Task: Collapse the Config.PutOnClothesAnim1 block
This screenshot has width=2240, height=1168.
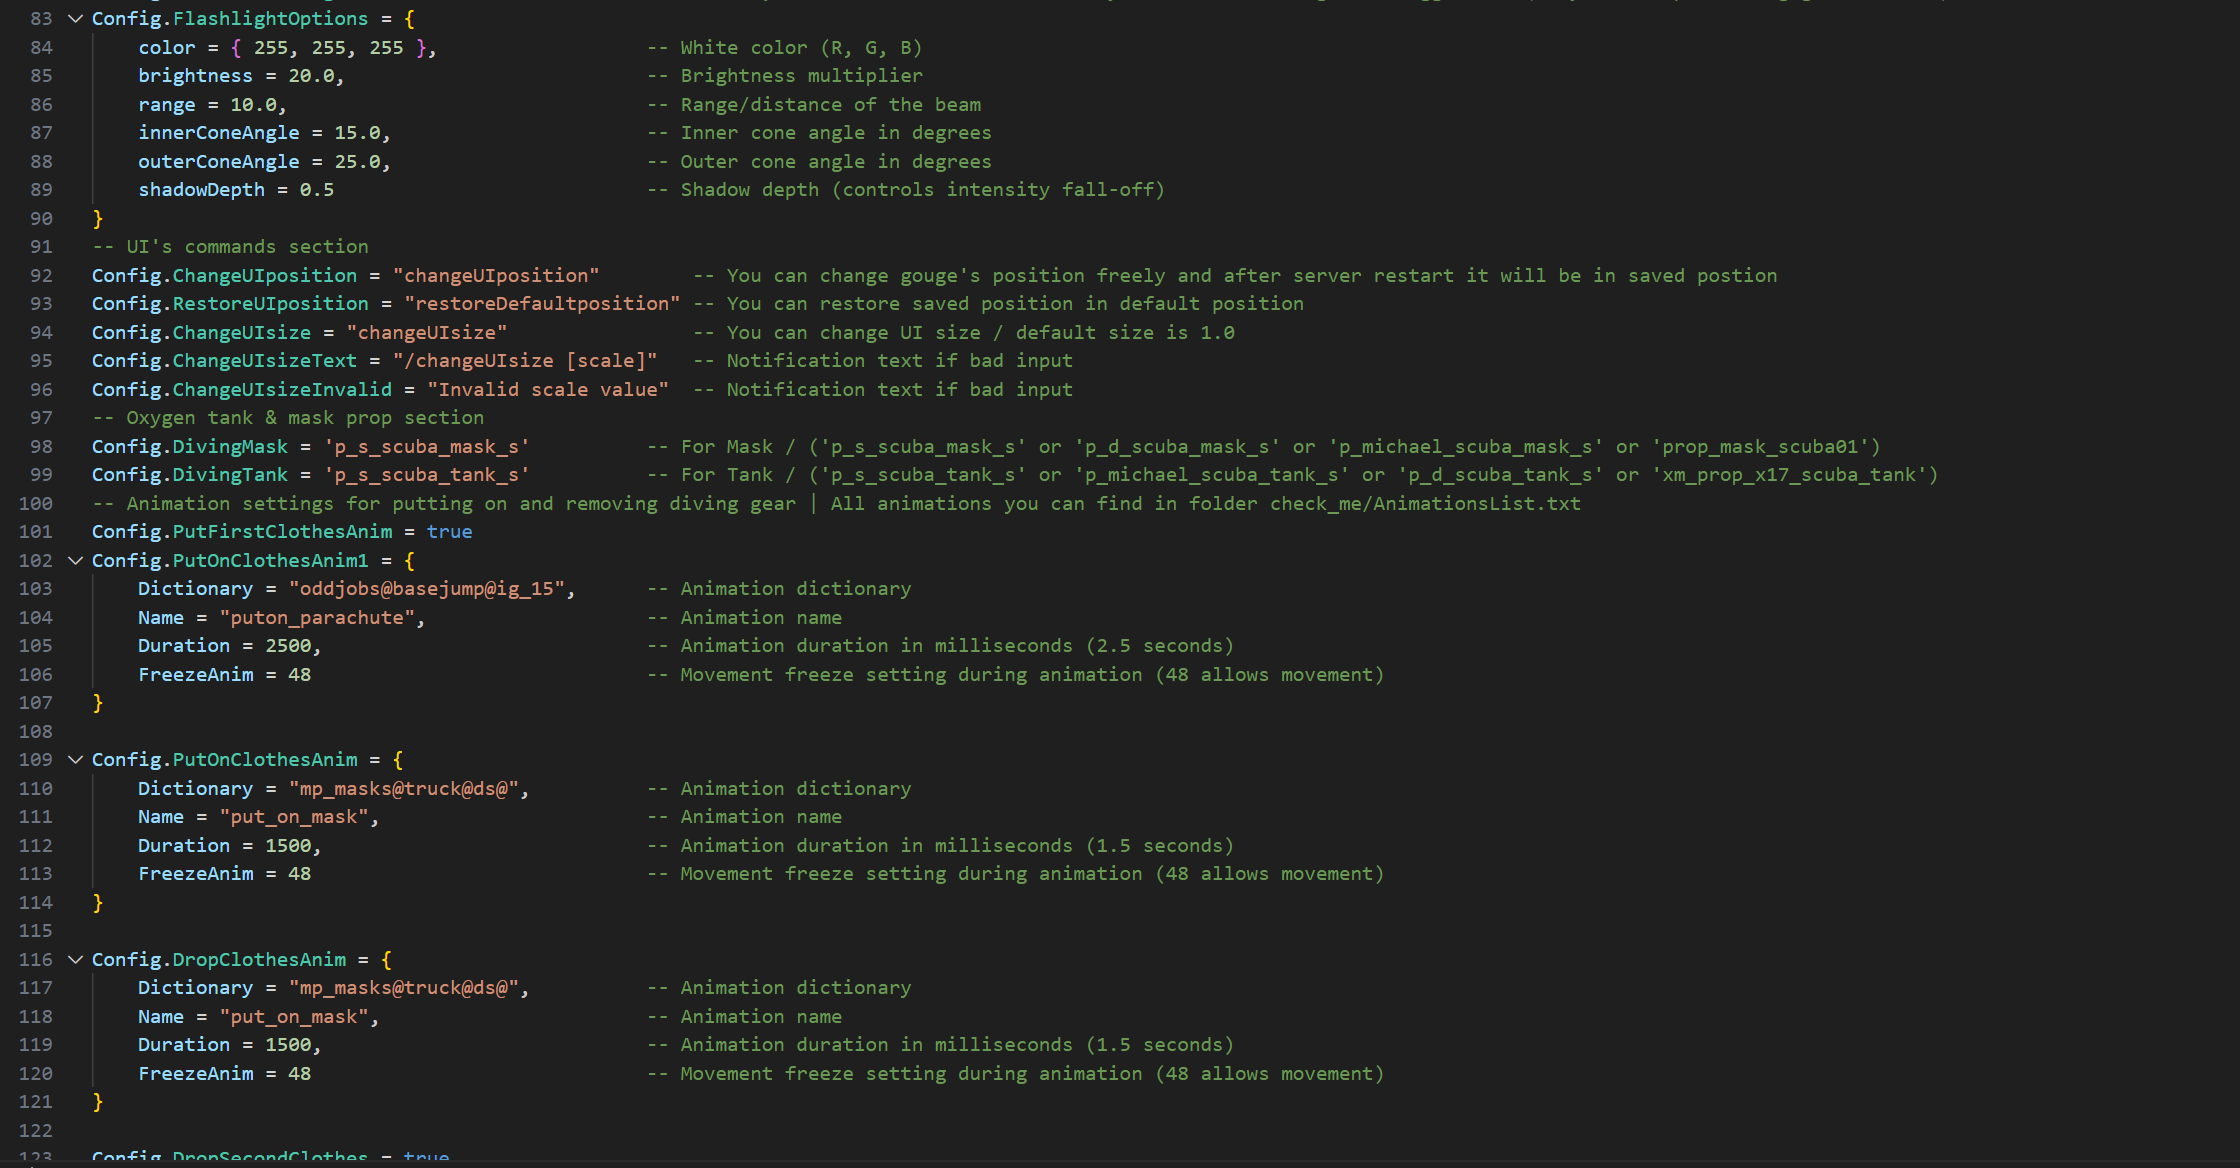Action: [x=75, y=561]
